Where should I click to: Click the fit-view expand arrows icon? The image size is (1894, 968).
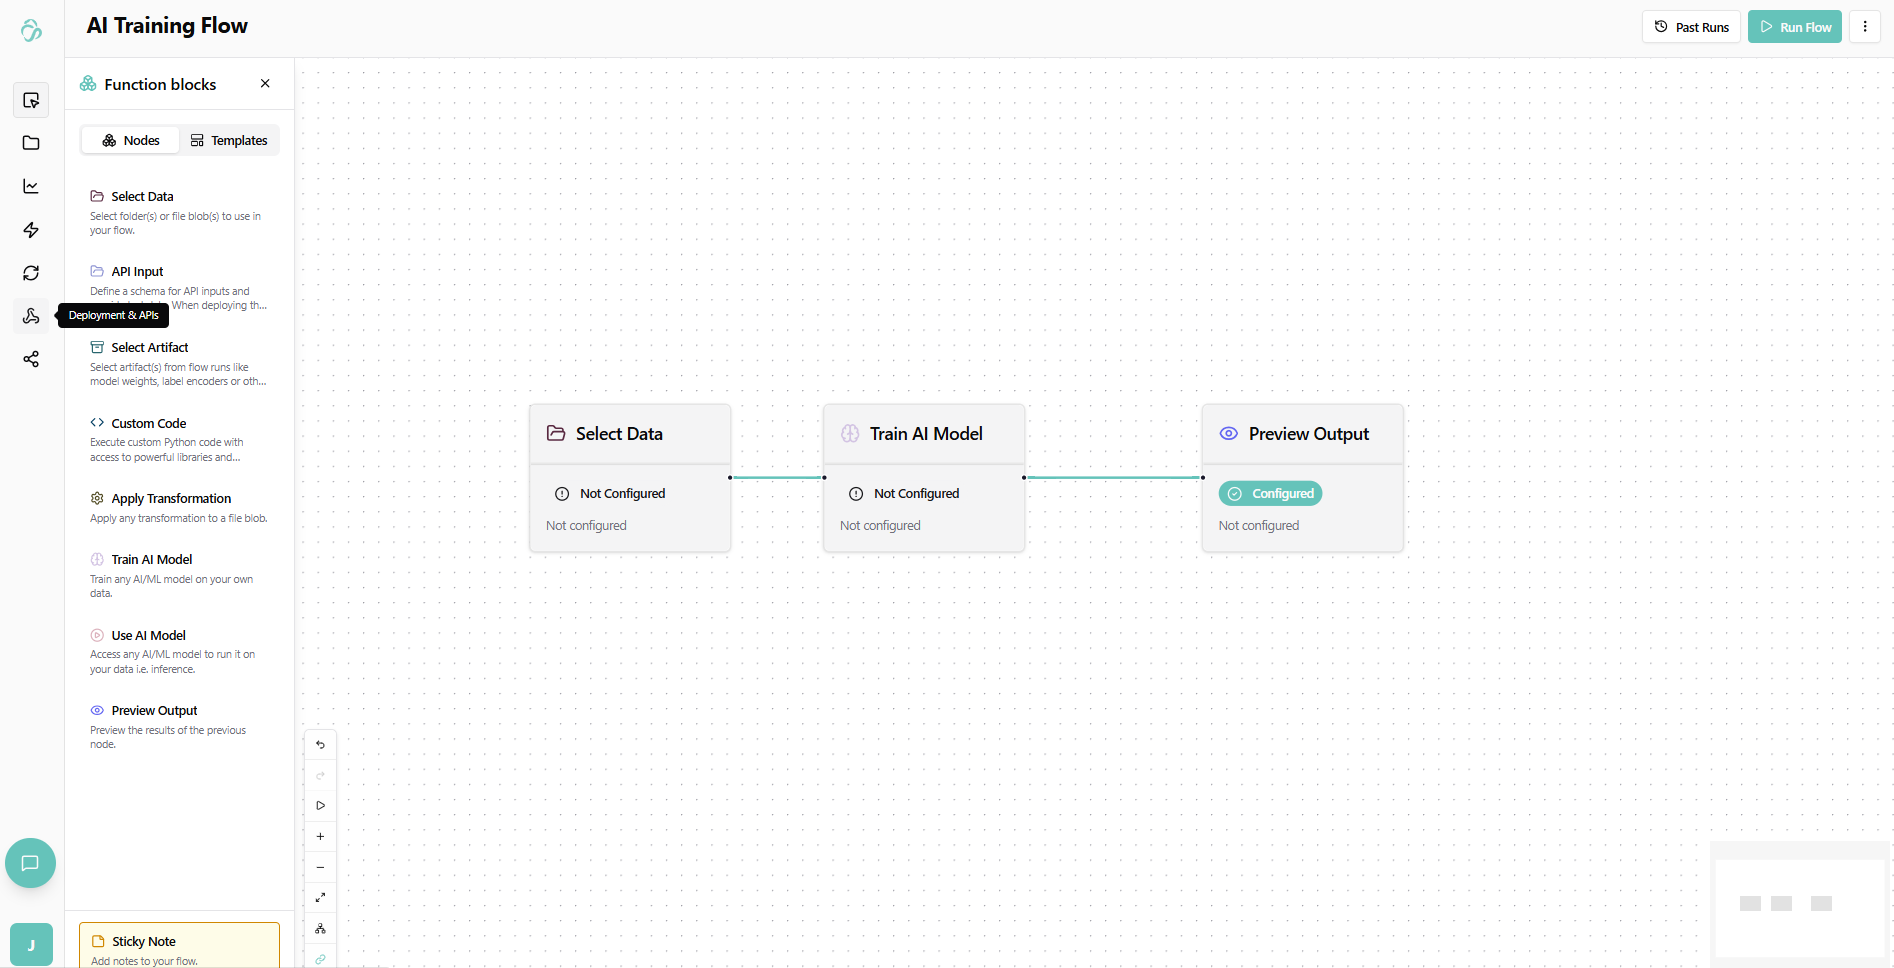click(x=320, y=898)
